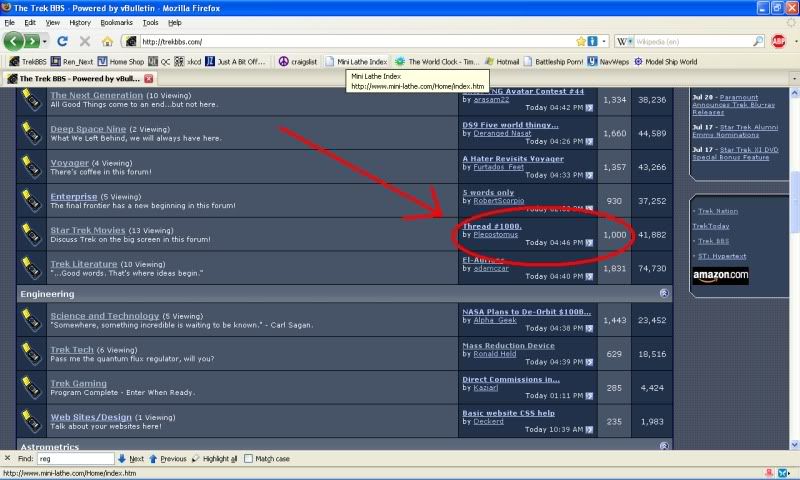Click forum status icon for Deep Space Nine
800x480 pixels.
pos(32,133)
